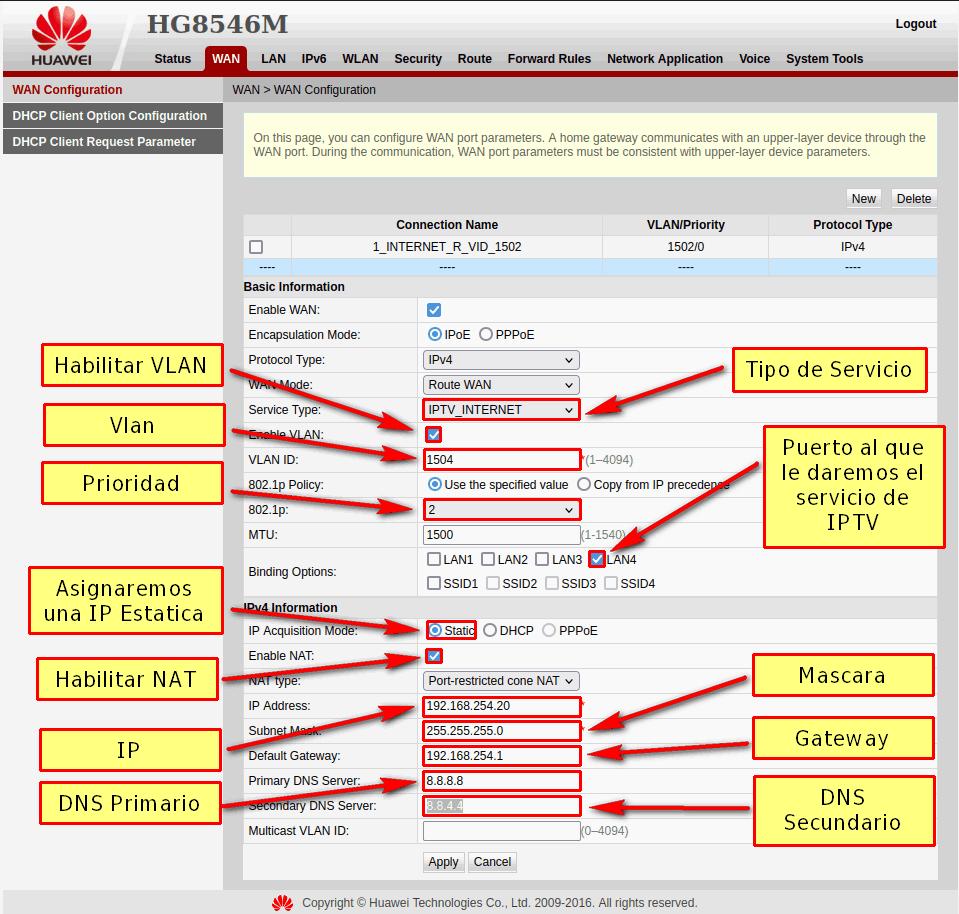959x914 pixels.
Task: Click the Default Gateway field
Action: [502, 756]
